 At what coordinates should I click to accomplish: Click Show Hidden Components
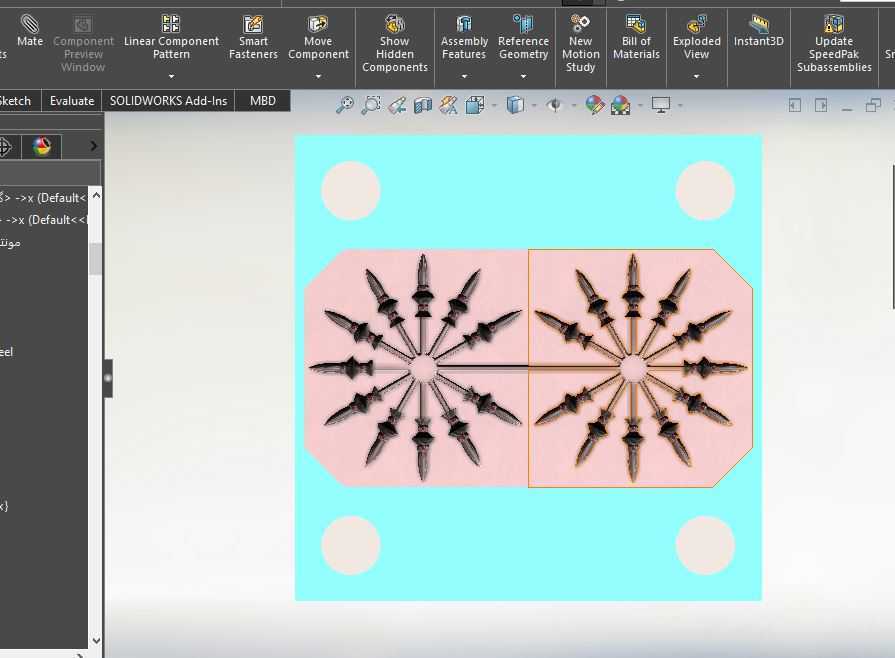(394, 43)
